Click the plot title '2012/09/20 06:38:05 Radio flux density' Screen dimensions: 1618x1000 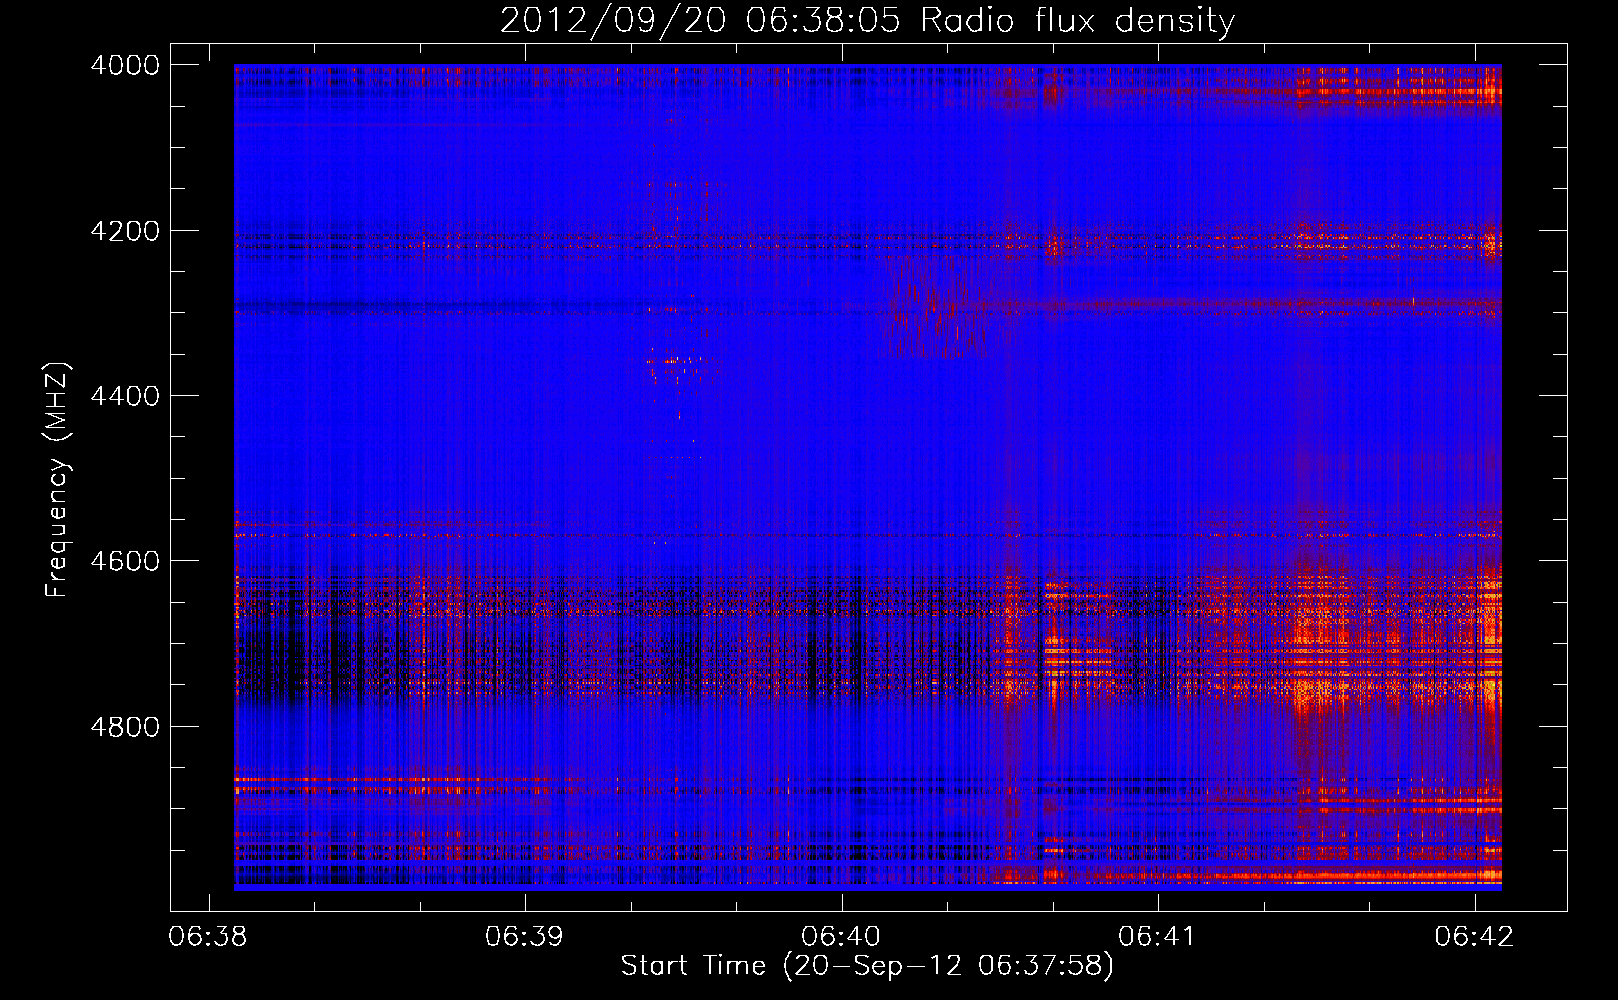point(867,21)
